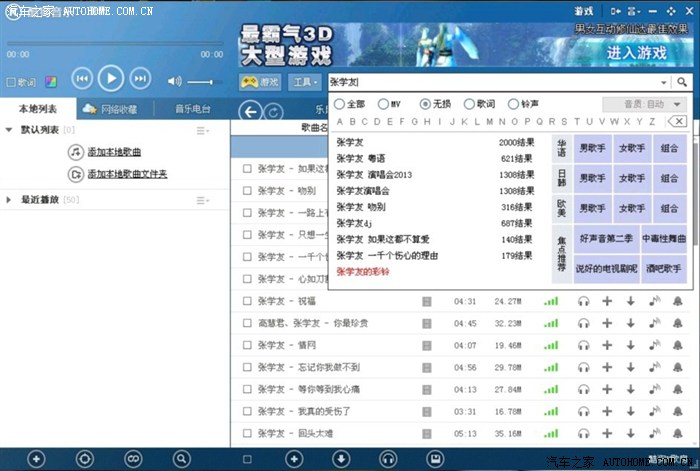700x471 pixels.
Task: Mute the volume speaker icon
Action: 174,81
